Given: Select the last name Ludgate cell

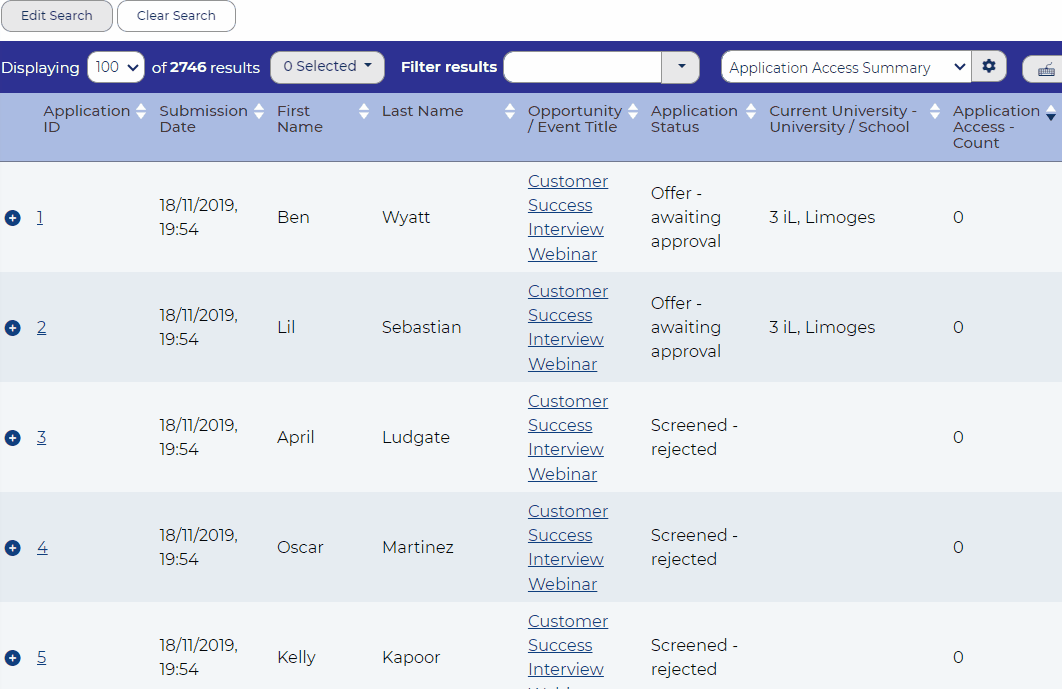Looking at the screenshot, I should coord(416,438).
